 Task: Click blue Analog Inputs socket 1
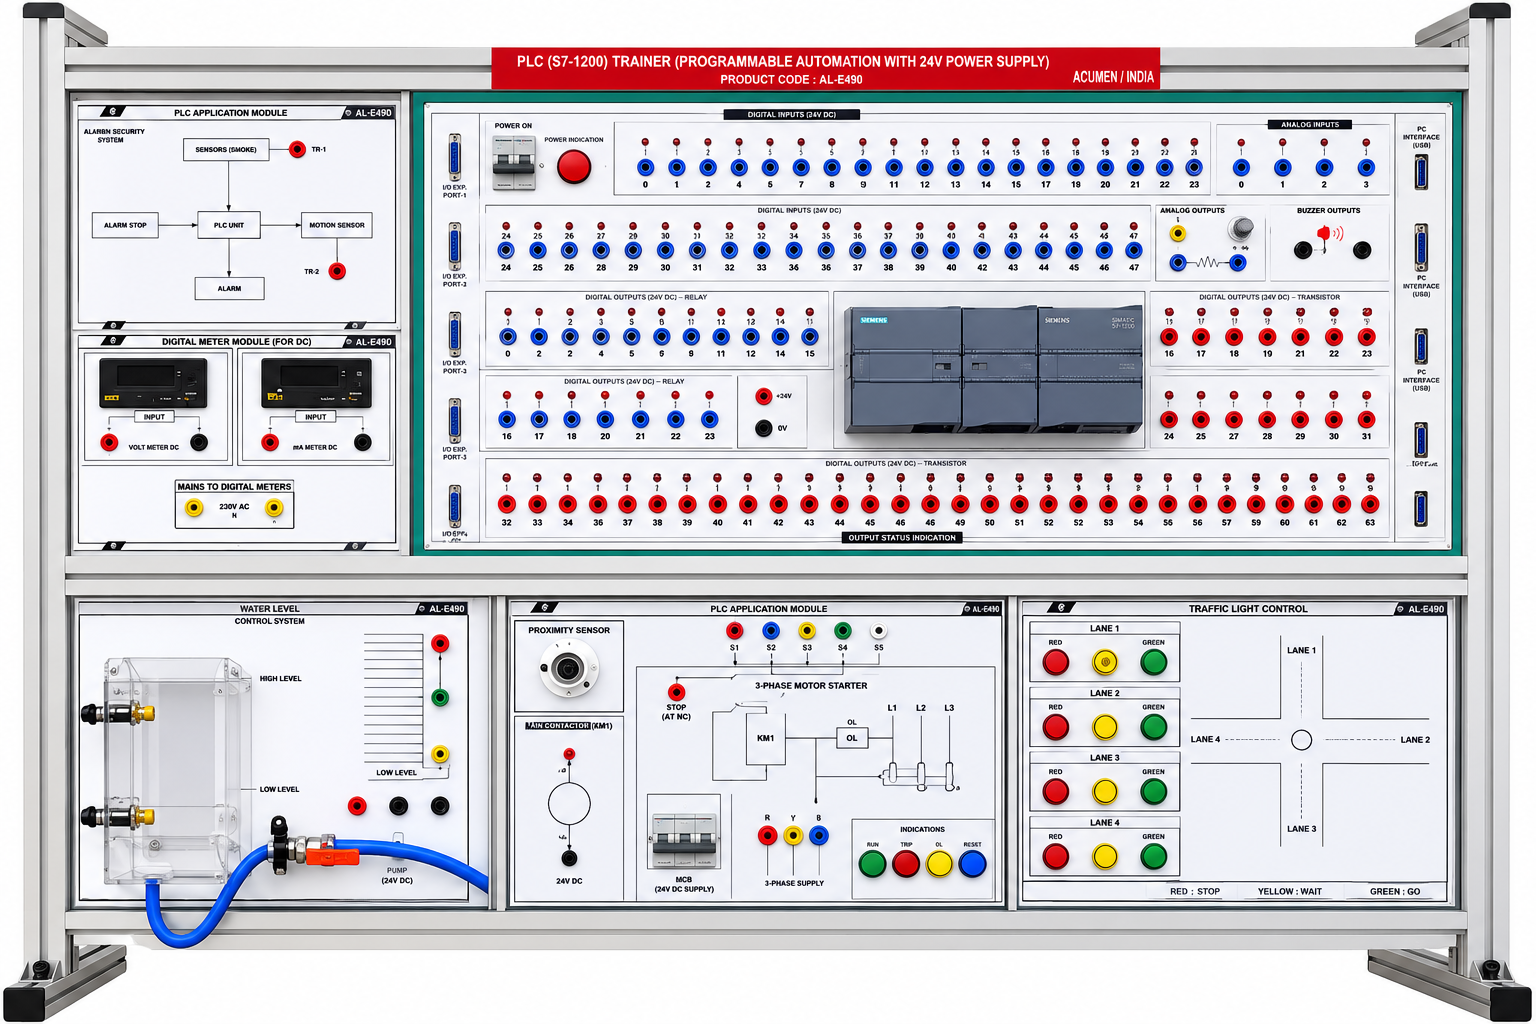point(1283,167)
